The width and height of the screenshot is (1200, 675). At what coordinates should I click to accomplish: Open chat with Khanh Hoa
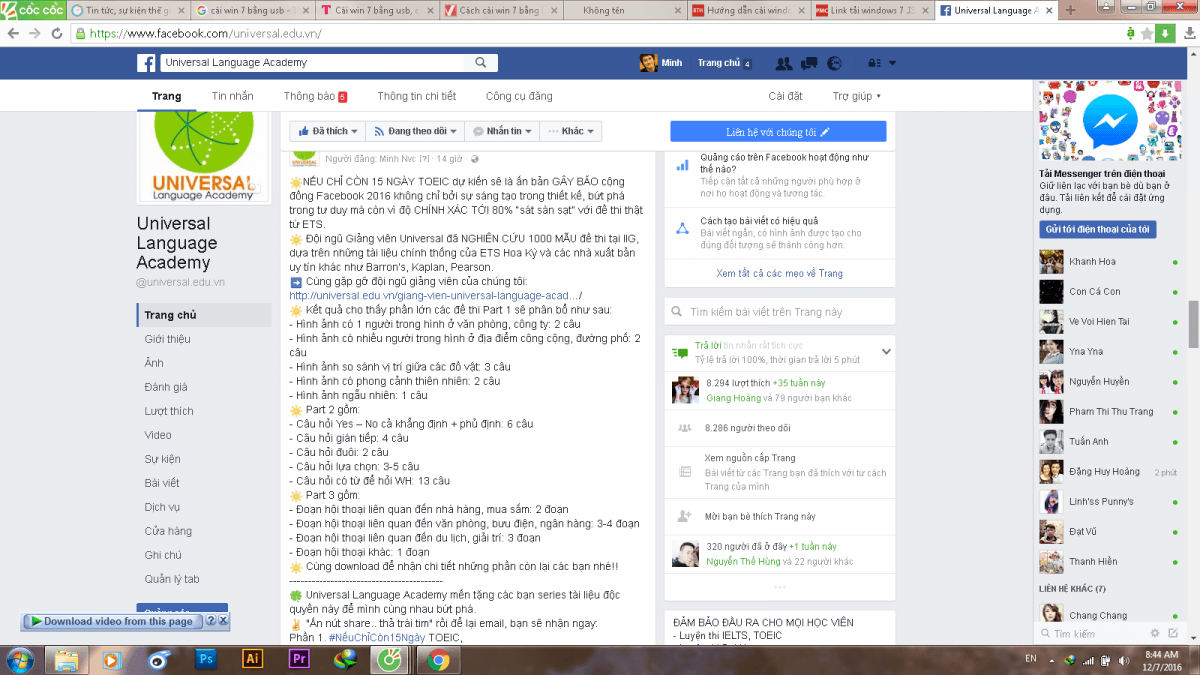[x=1108, y=262]
